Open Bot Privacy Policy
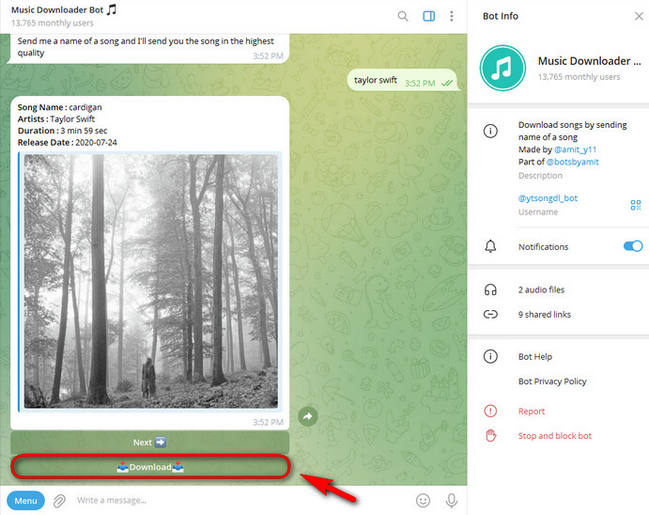Screen dimensions: 649x515 click(x=552, y=381)
